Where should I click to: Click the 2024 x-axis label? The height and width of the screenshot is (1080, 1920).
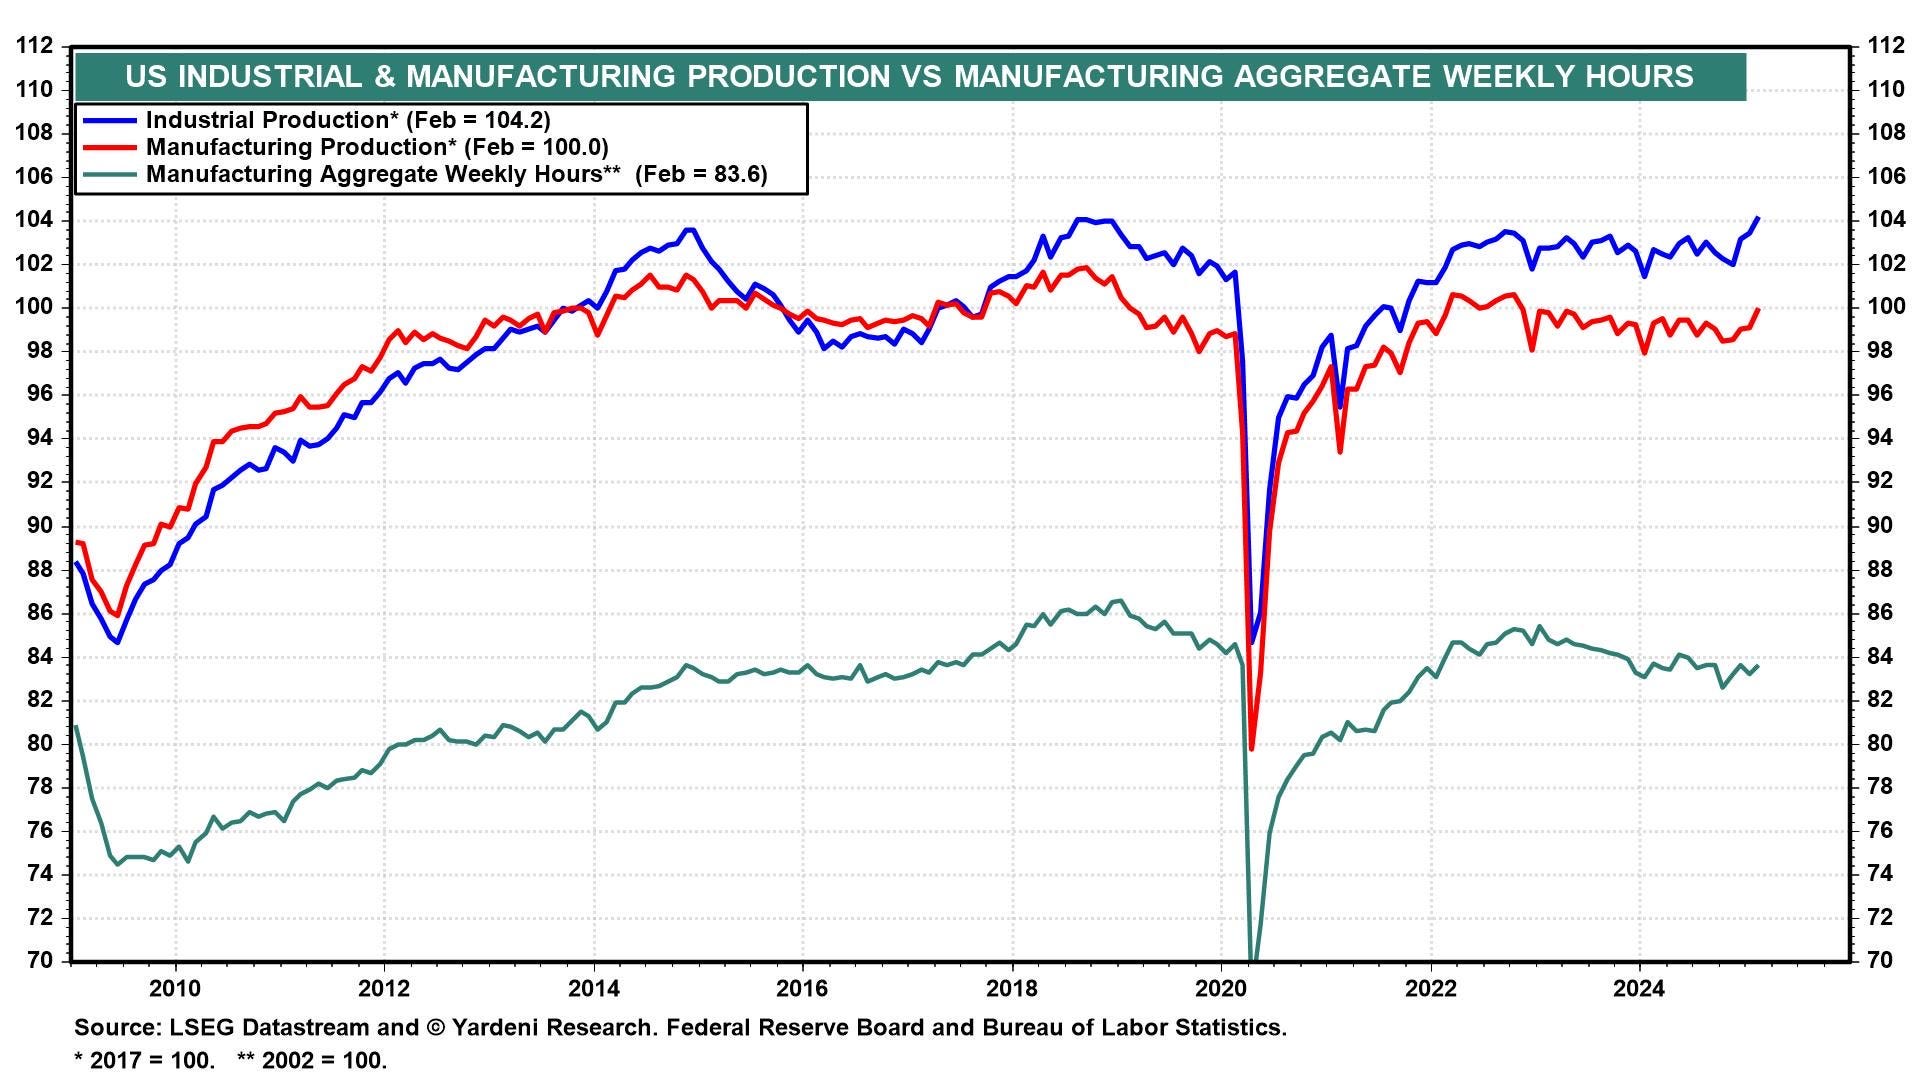(x=1640, y=989)
